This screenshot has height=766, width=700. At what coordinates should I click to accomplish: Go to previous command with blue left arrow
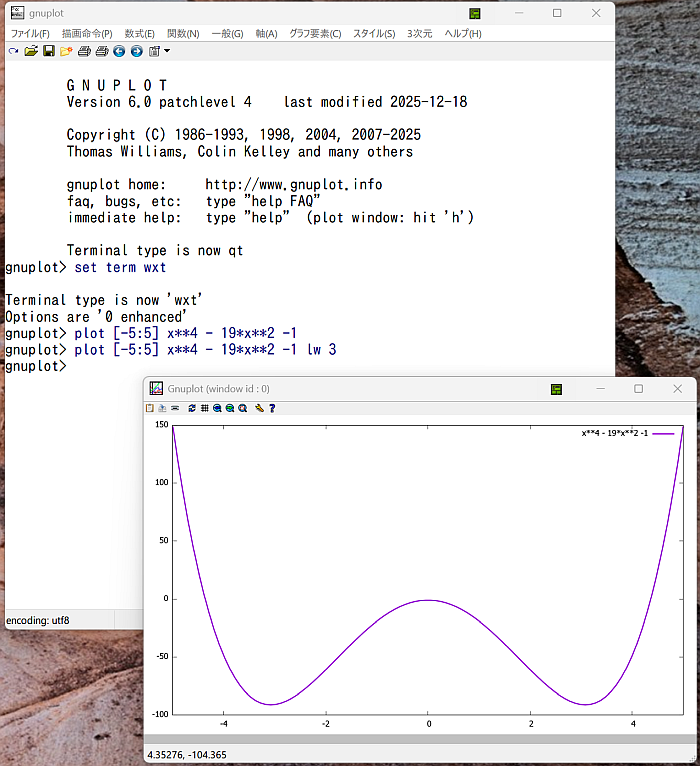(119, 51)
